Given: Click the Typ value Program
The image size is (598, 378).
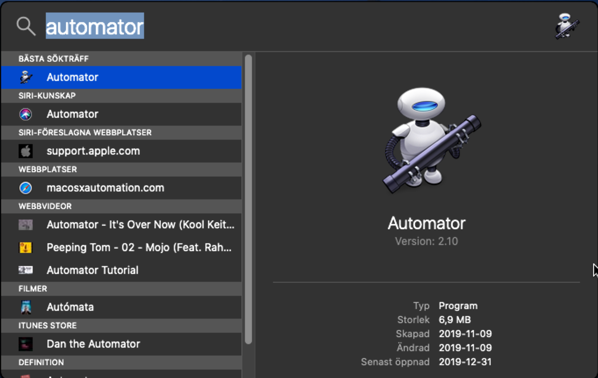Looking at the screenshot, I should [x=458, y=306].
